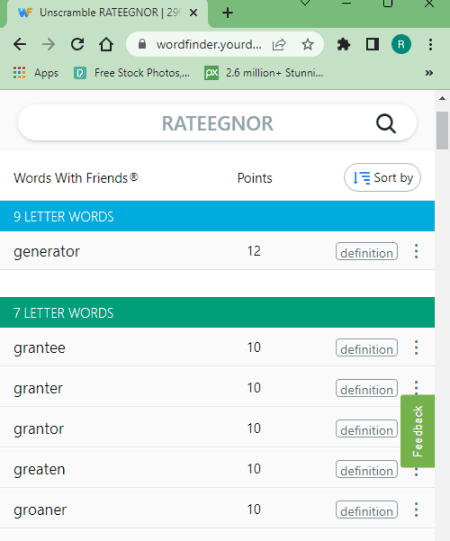450x541 pixels.
Task: View site security lock info
Action: 142,44
